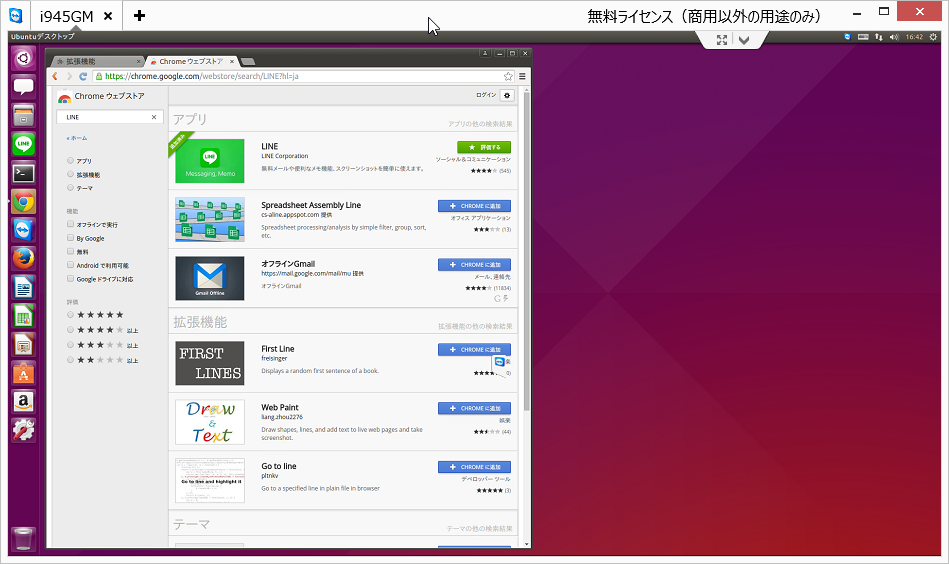Image resolution: width=949 pixels, height=564 pixels.
Task: Click the TeamViewer tray indicator in Ubuntu panel
Action: click(x=847, y=37)
